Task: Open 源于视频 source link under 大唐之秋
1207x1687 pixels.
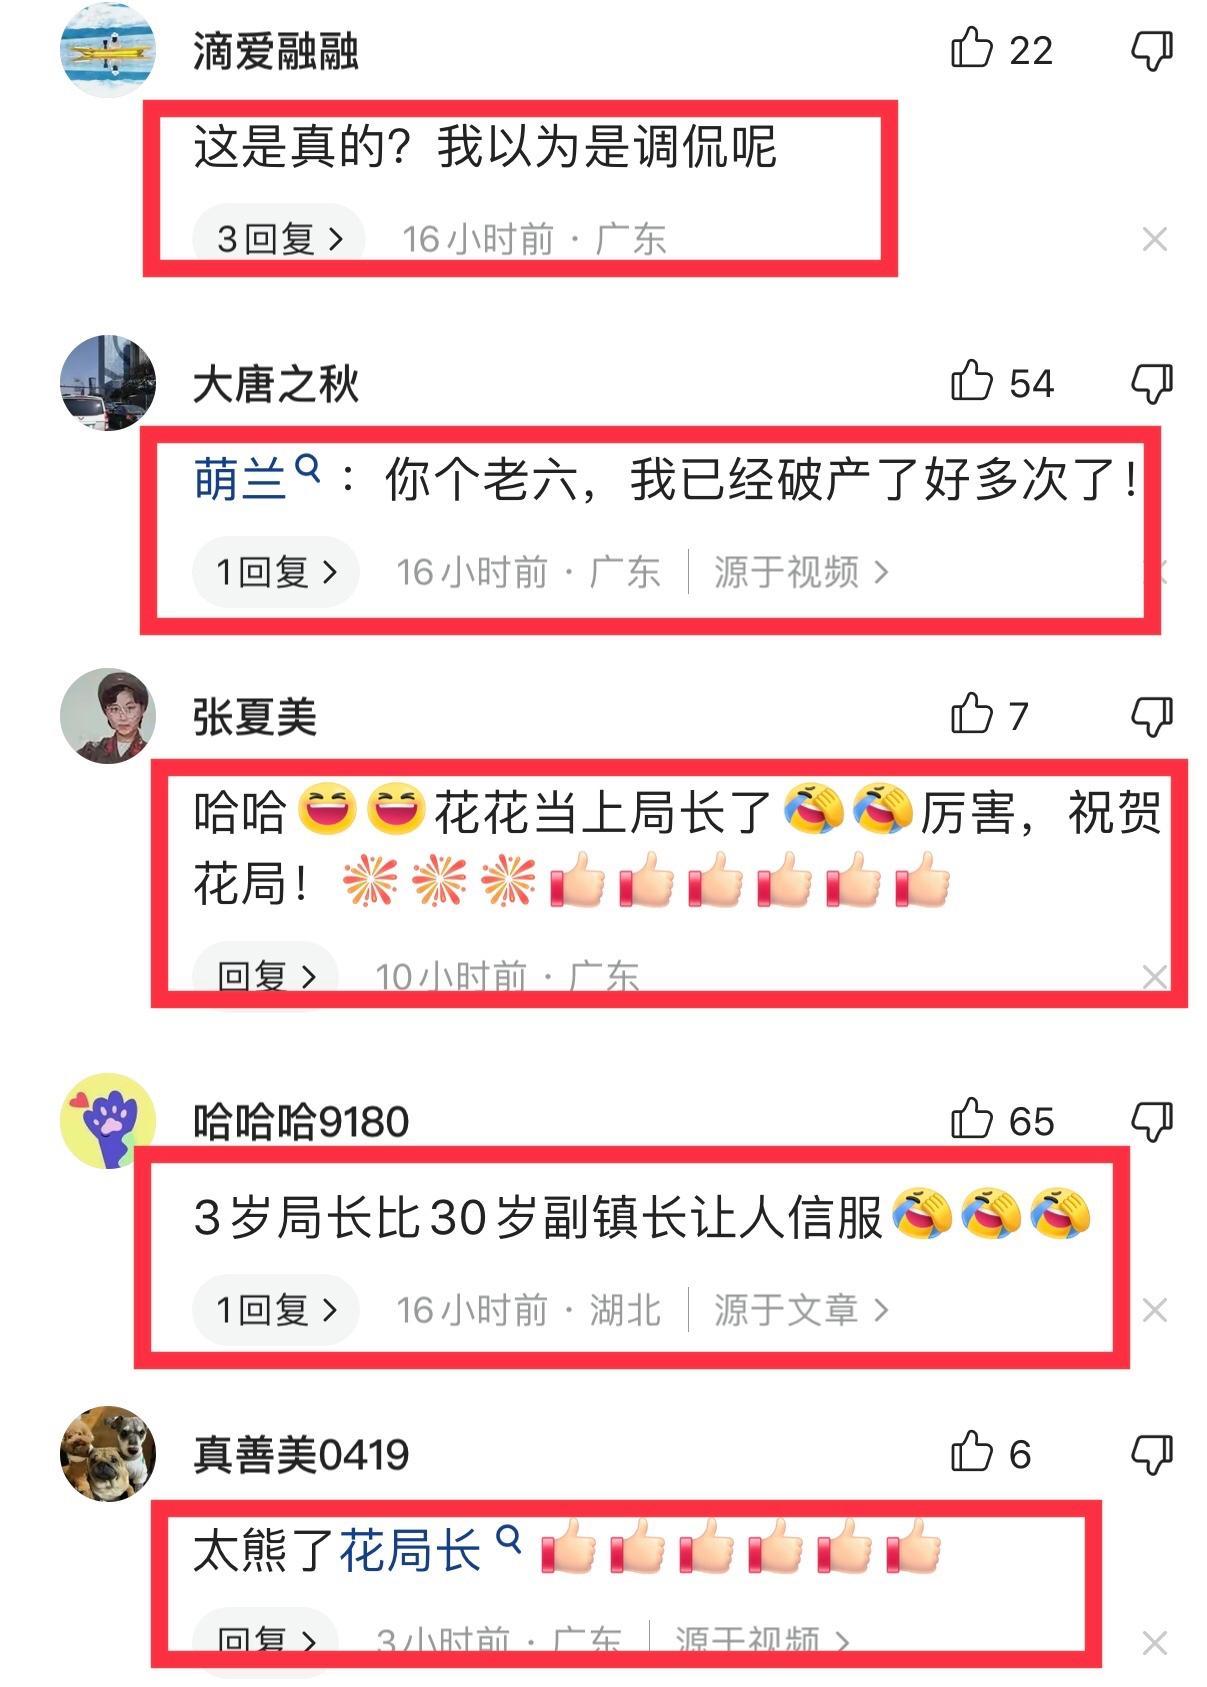Action: coord(800,572)
